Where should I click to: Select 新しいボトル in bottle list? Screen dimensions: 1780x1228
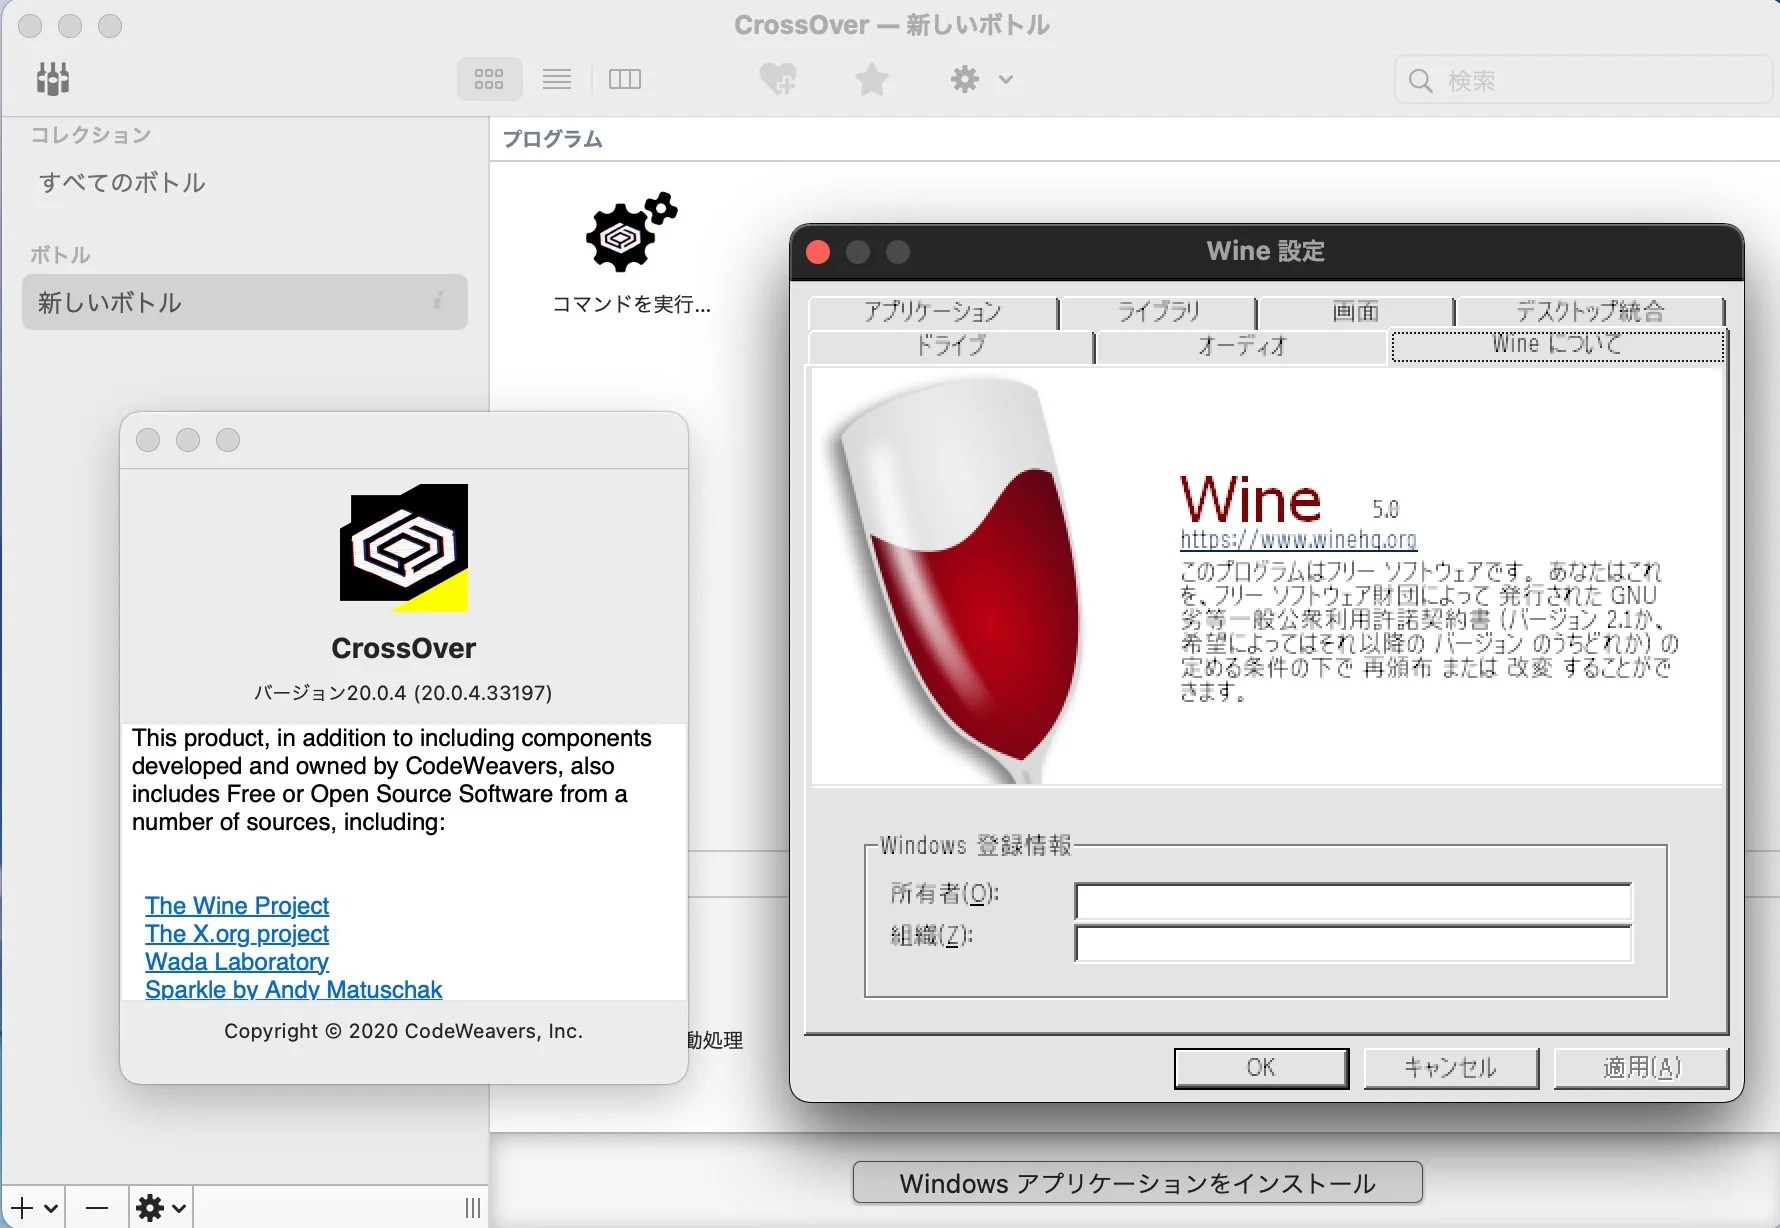pos(244,302)
